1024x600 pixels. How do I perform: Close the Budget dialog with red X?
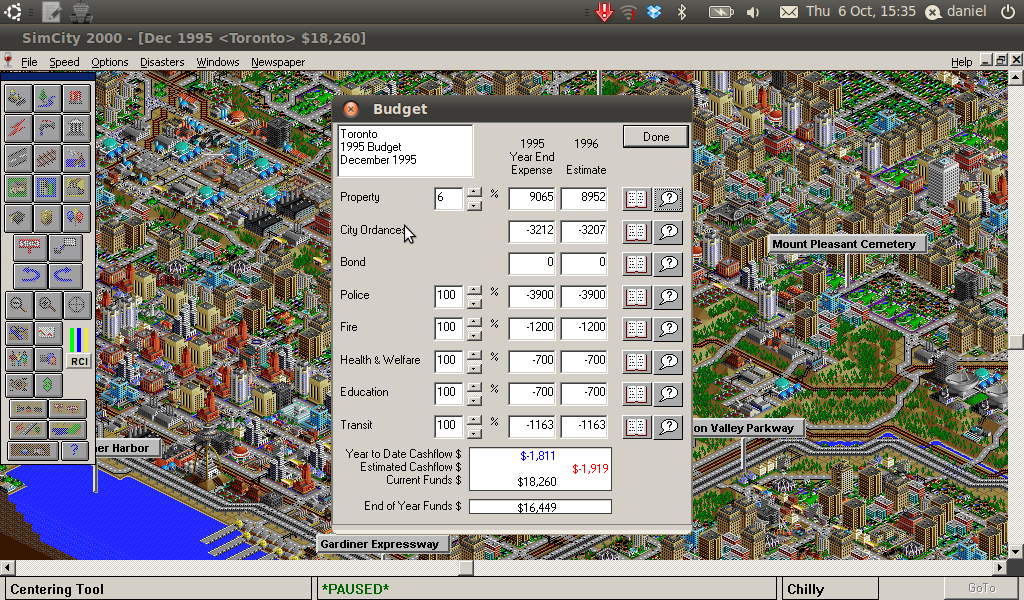[x=351, y=109]
